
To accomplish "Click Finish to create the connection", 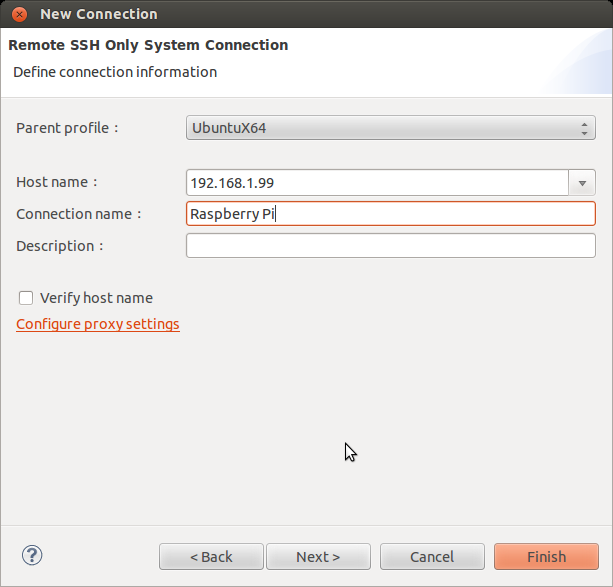I will (x=546, y=557).
